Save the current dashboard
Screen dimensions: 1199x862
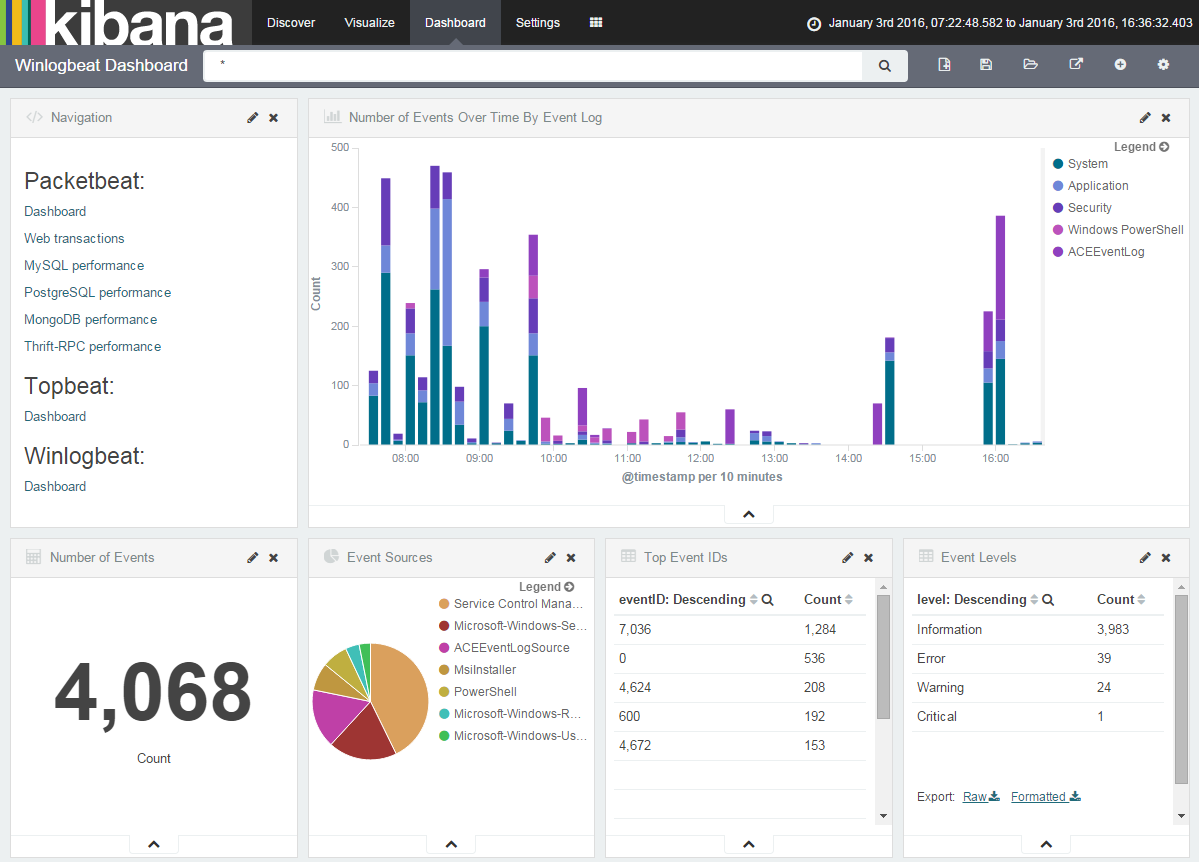[x=986, y=64]
